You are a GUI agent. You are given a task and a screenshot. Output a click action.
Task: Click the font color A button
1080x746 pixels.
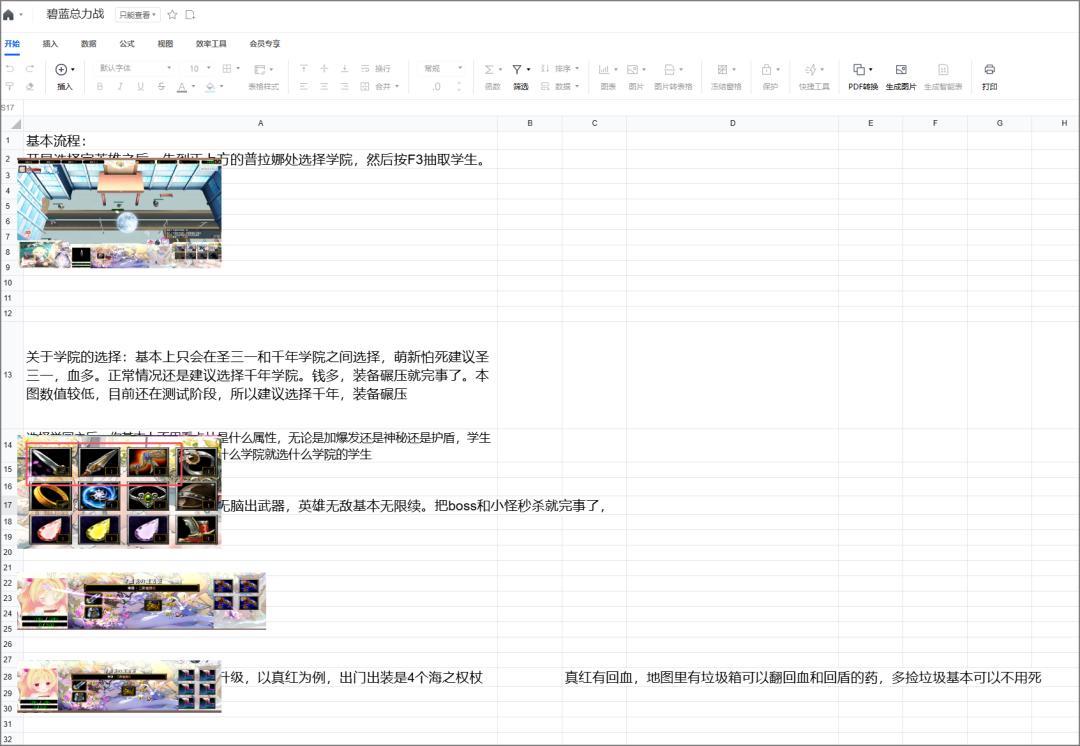pyautogui.click(x=181, y=87)
